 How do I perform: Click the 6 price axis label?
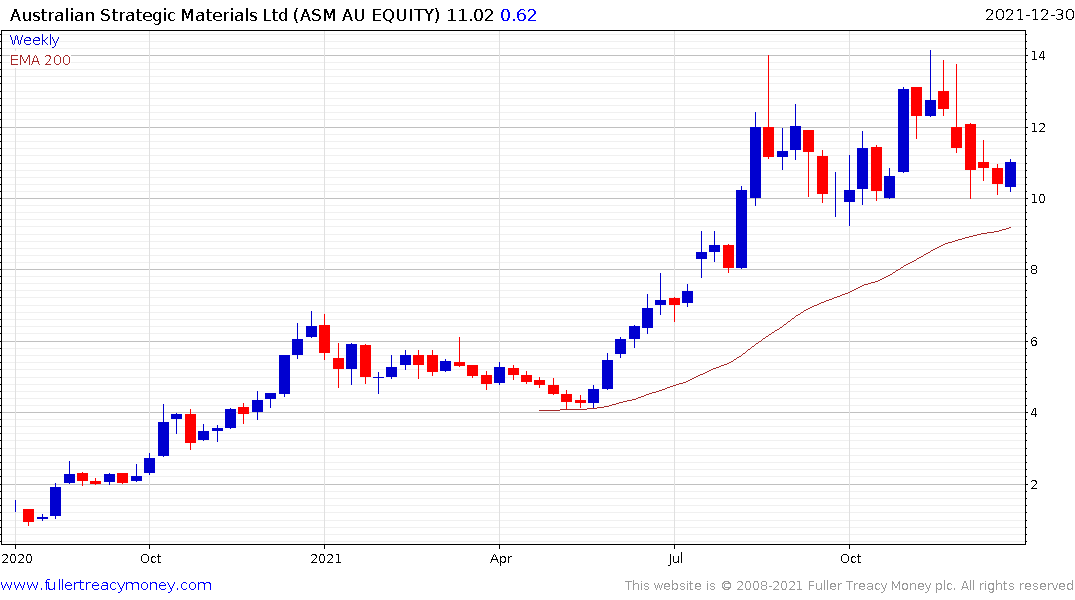[1034, 341]
